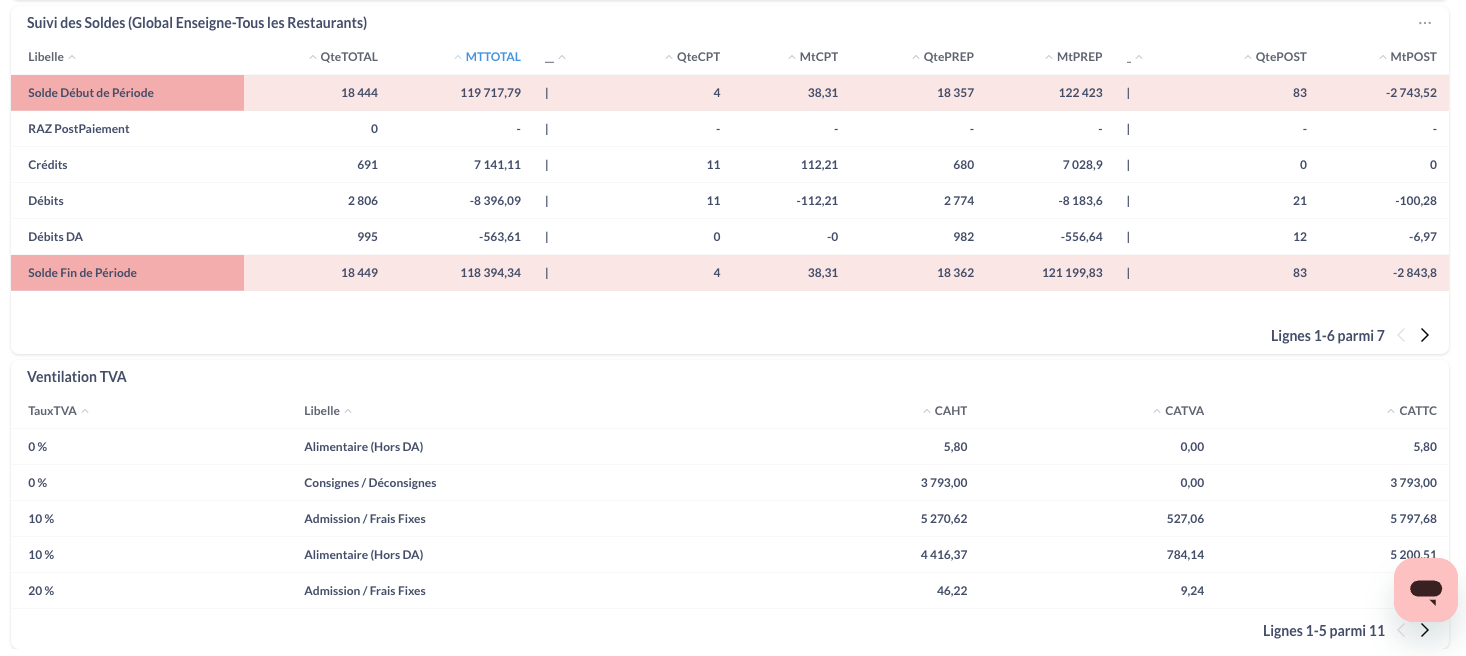This screenshot has width=1466, height=656.
Task: Open the chat support bubble
Action: [x=1425, y=590]
